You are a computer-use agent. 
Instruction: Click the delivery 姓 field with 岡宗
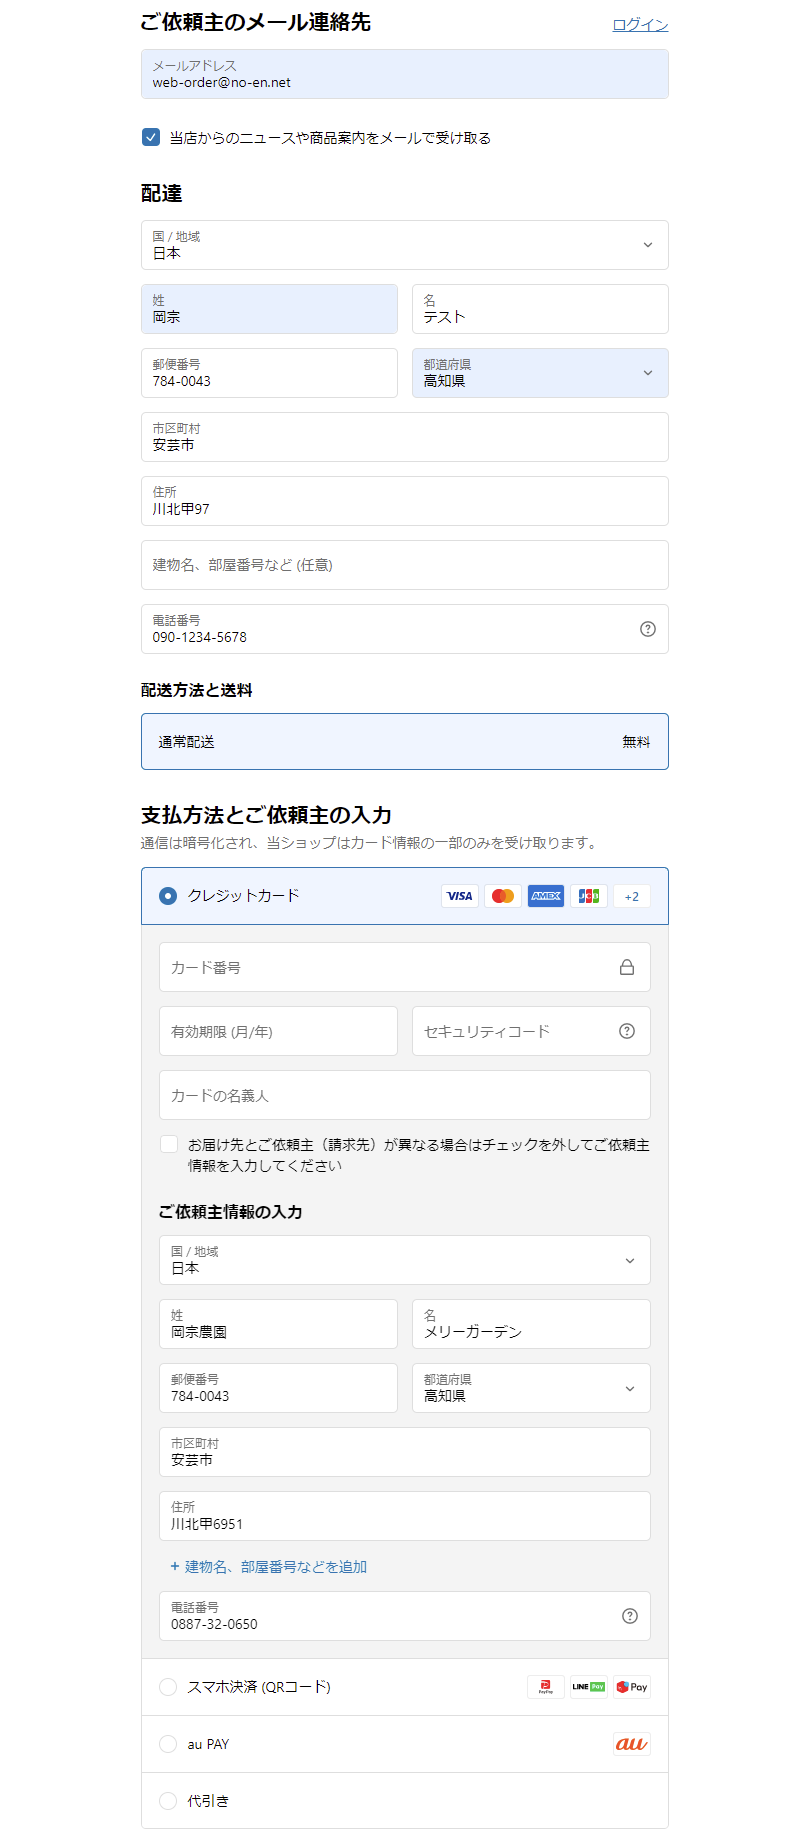[x=269, y=309]
